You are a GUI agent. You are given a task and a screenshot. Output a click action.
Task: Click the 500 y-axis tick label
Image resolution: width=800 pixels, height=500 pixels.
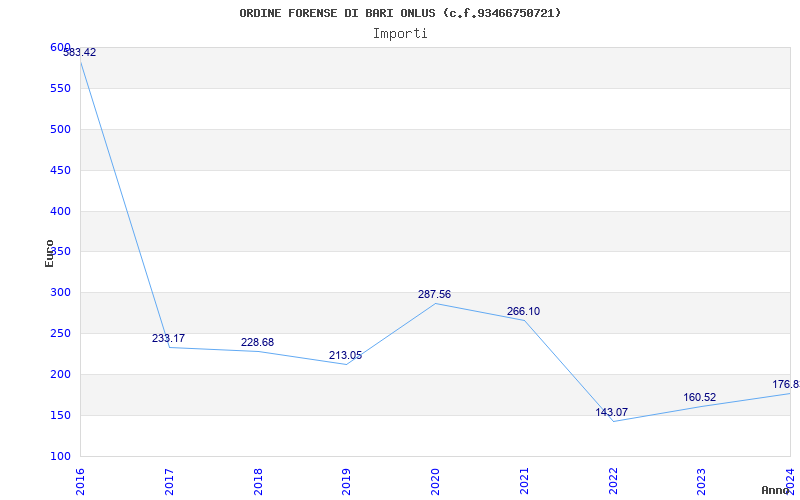pyautogui.click(x=60, y=129)
